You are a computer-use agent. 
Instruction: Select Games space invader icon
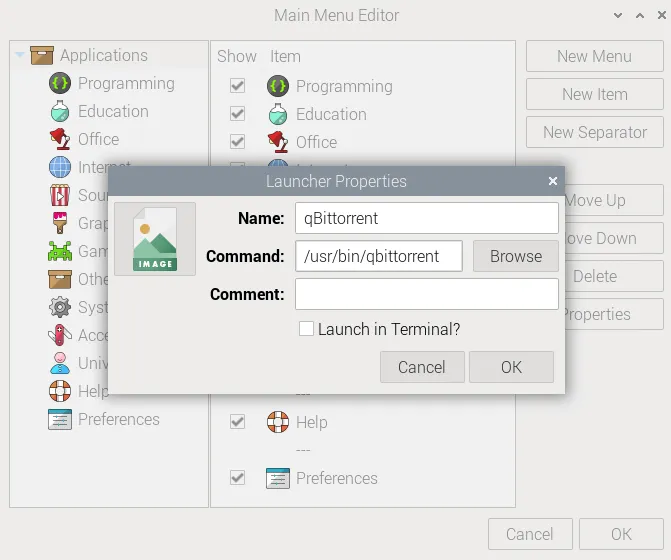click(x=60, y=251)
